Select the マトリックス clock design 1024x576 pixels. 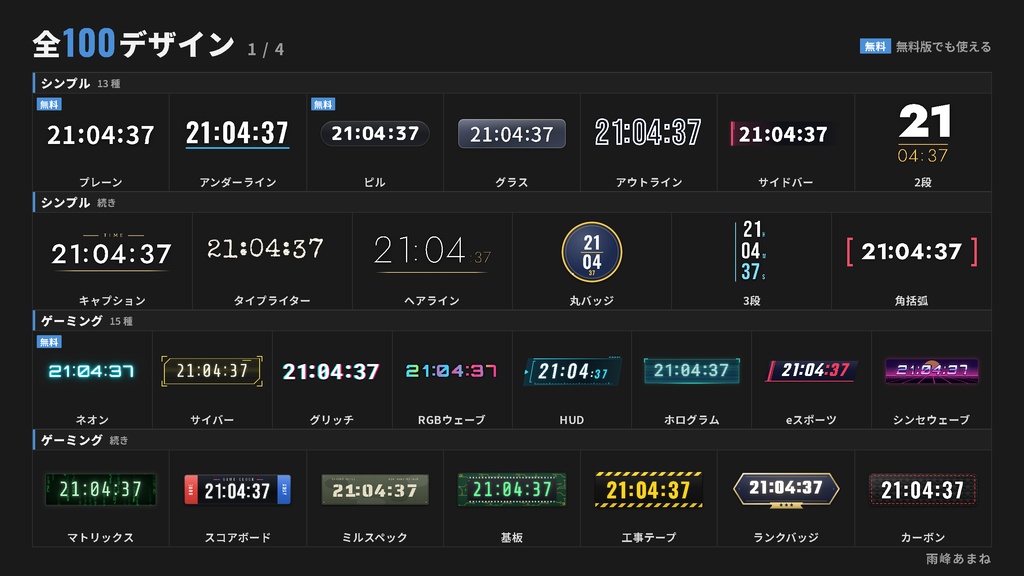(101, 499)
